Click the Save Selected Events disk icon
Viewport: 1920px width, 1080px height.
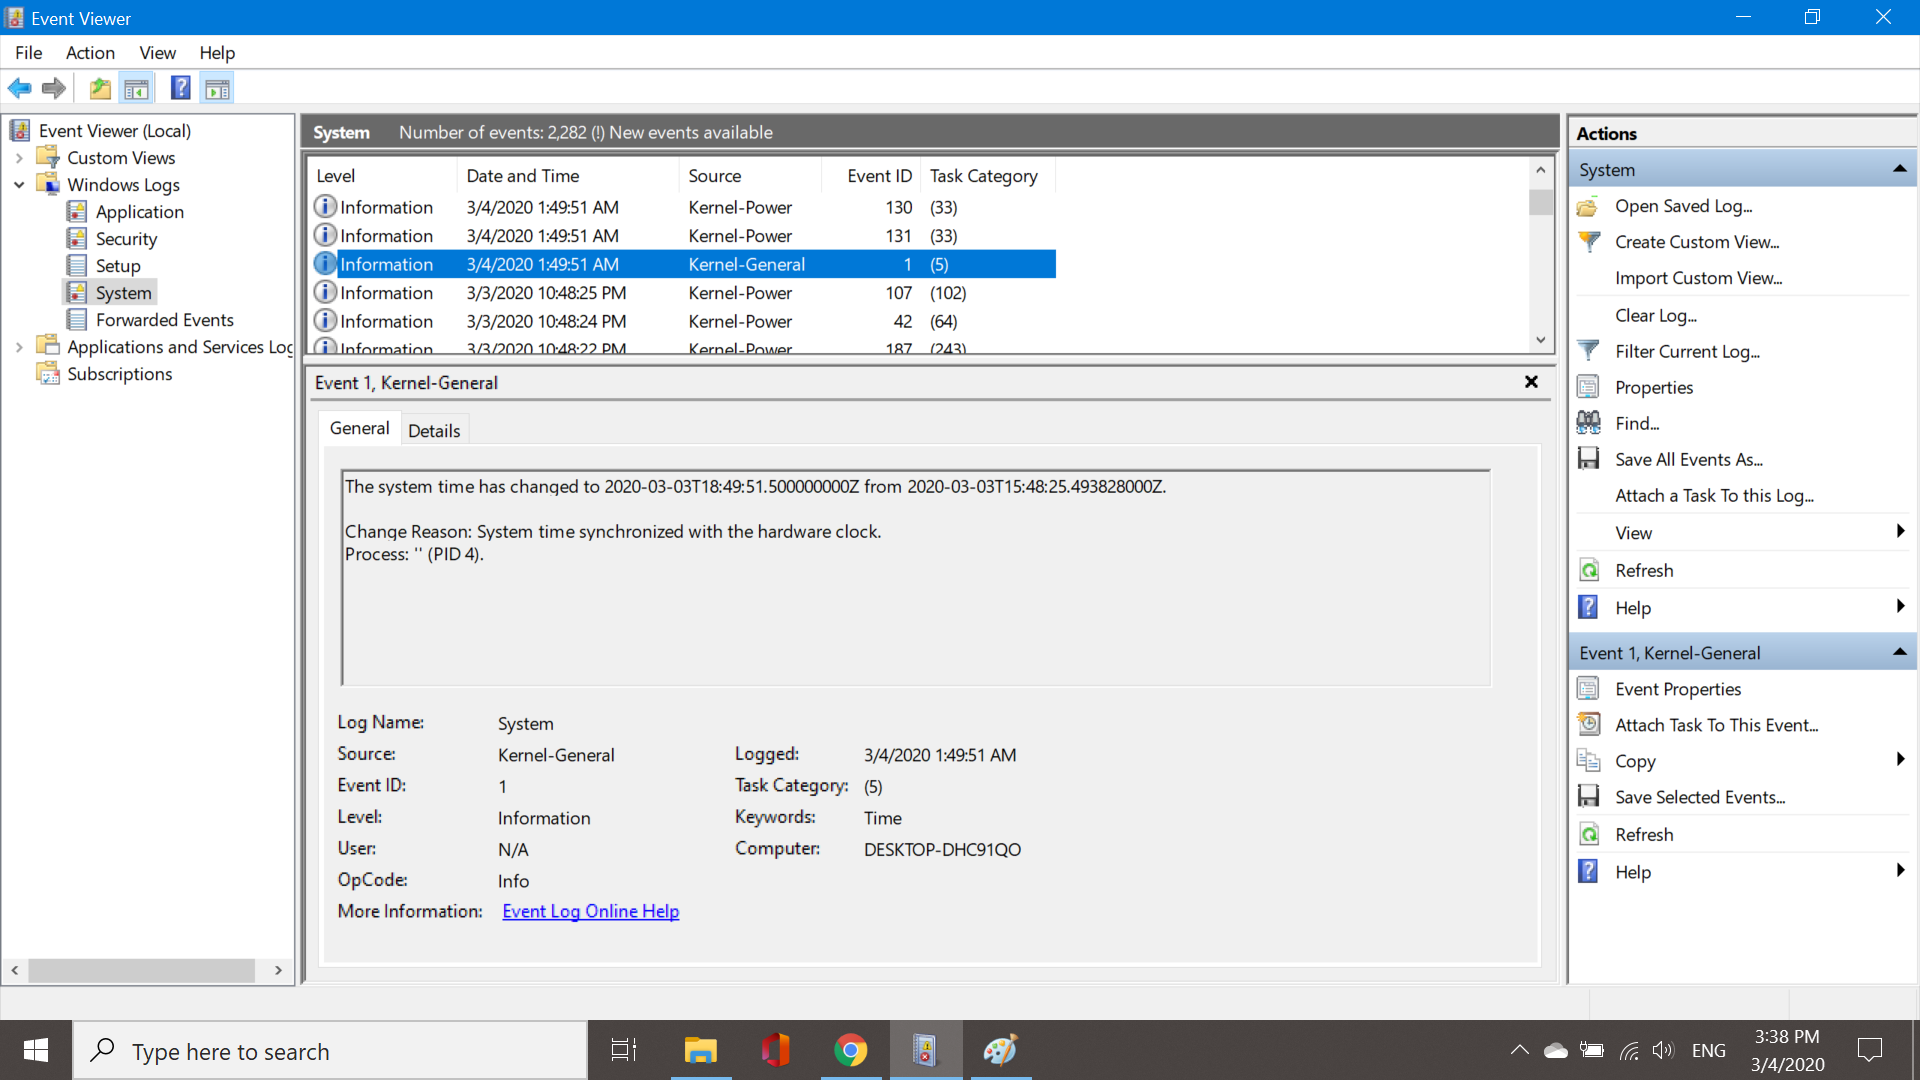point(1588,797)
